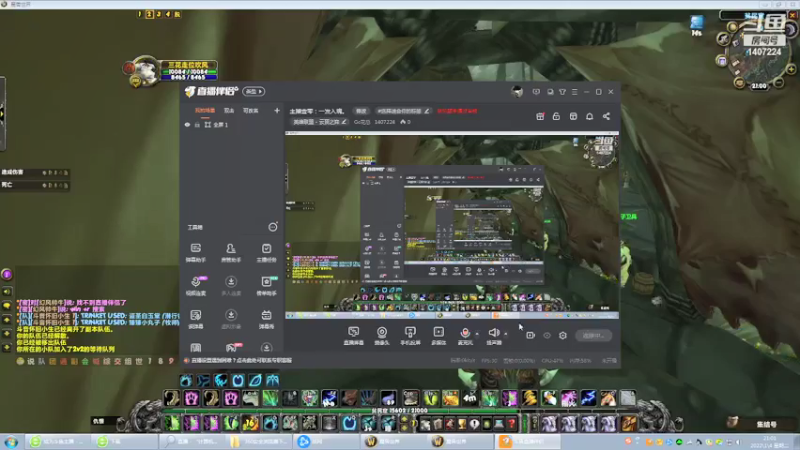Image resolution: width=800 pixels, height=450 pixels.
Task: Open the danmaku assistant tool in the toolbox
Action: point(195,253)
